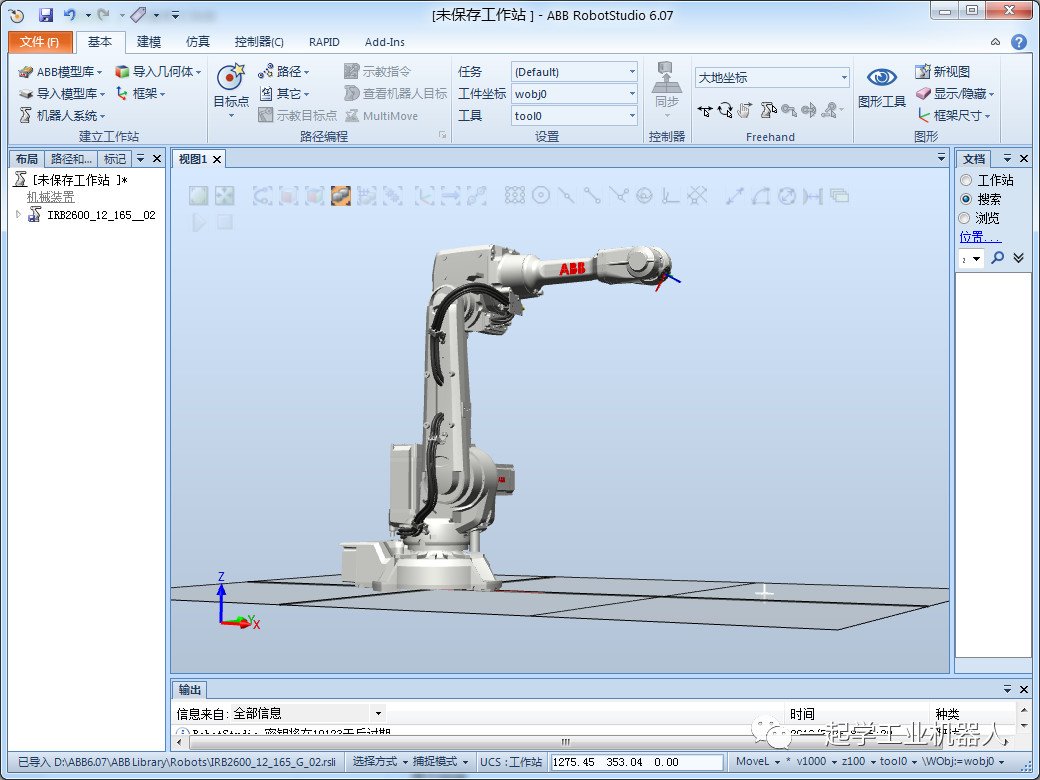Image resolution: width=1040 pixels, height=780 pixels.
Task: Open the 控制器(C) ribbon tab
Action: [x=259, y=42]
